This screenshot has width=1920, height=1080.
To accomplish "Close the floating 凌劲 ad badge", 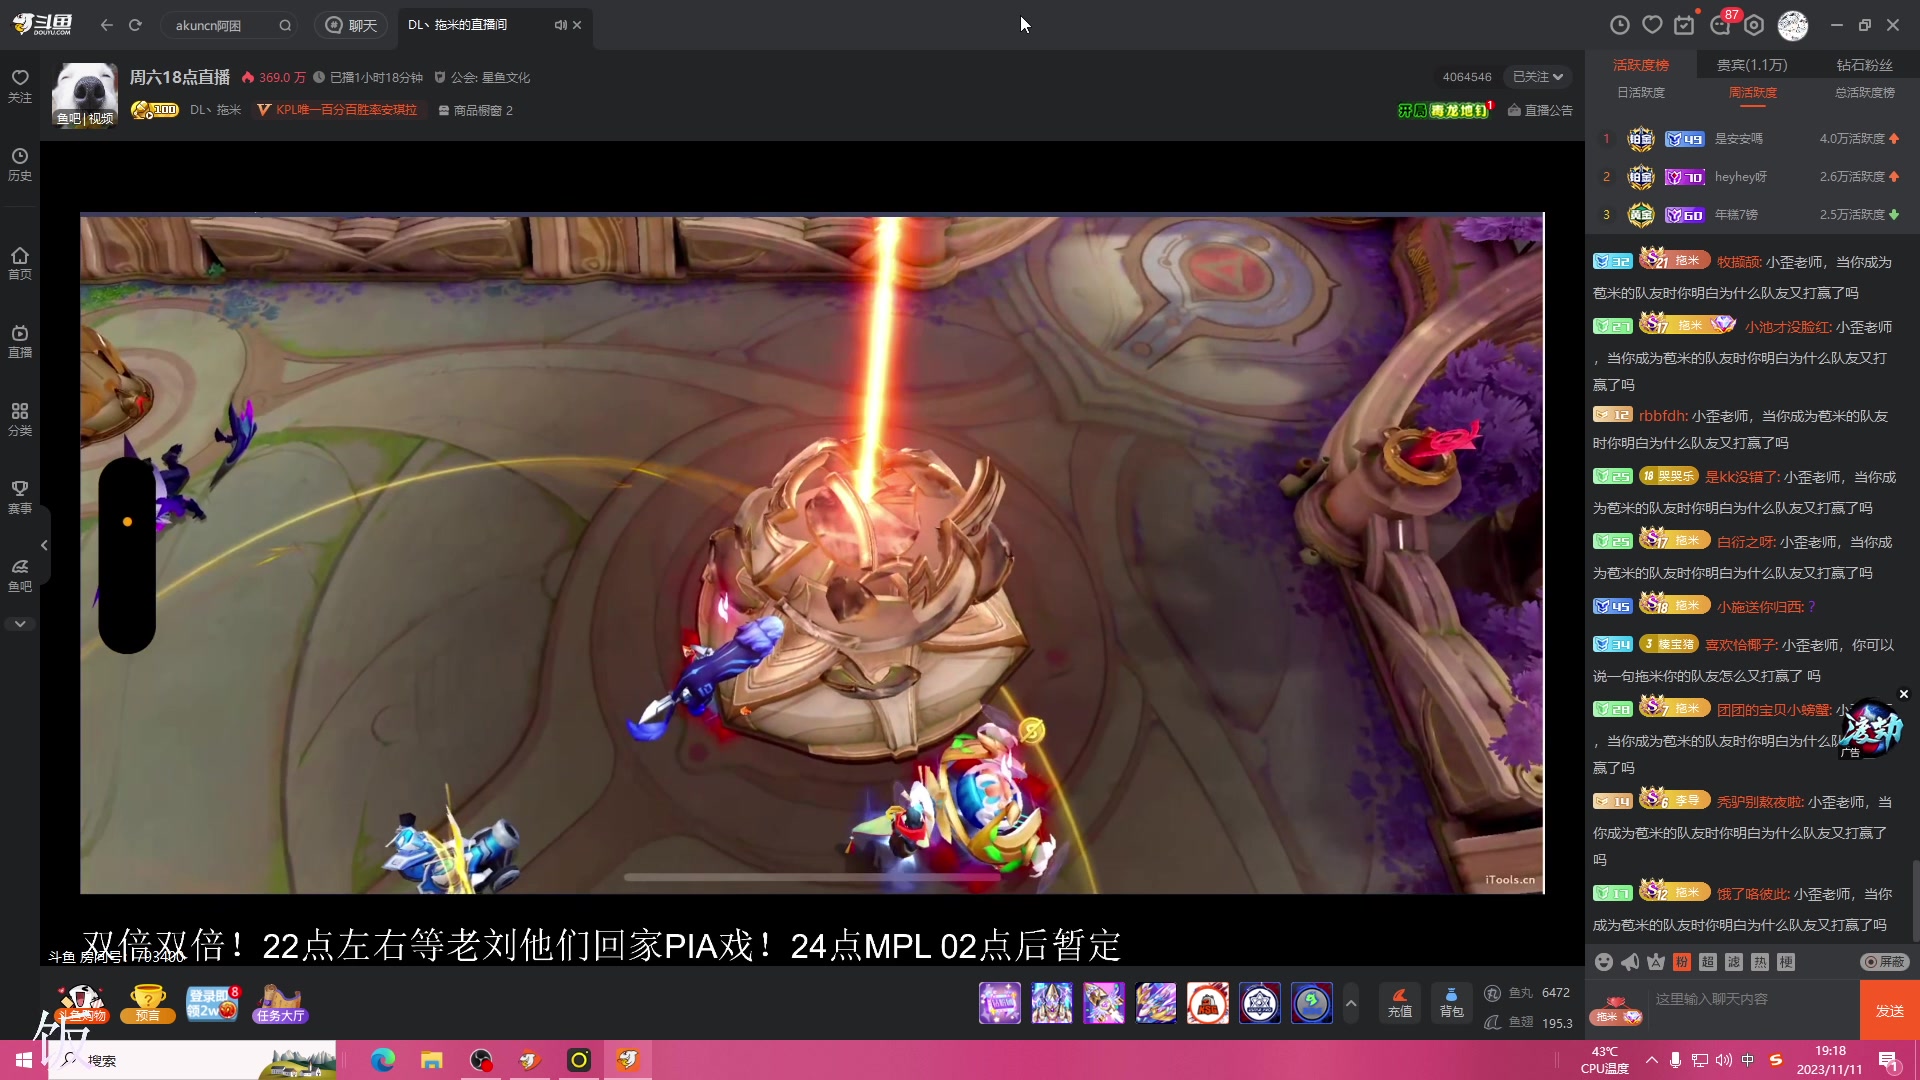I will coord(1904,694).
